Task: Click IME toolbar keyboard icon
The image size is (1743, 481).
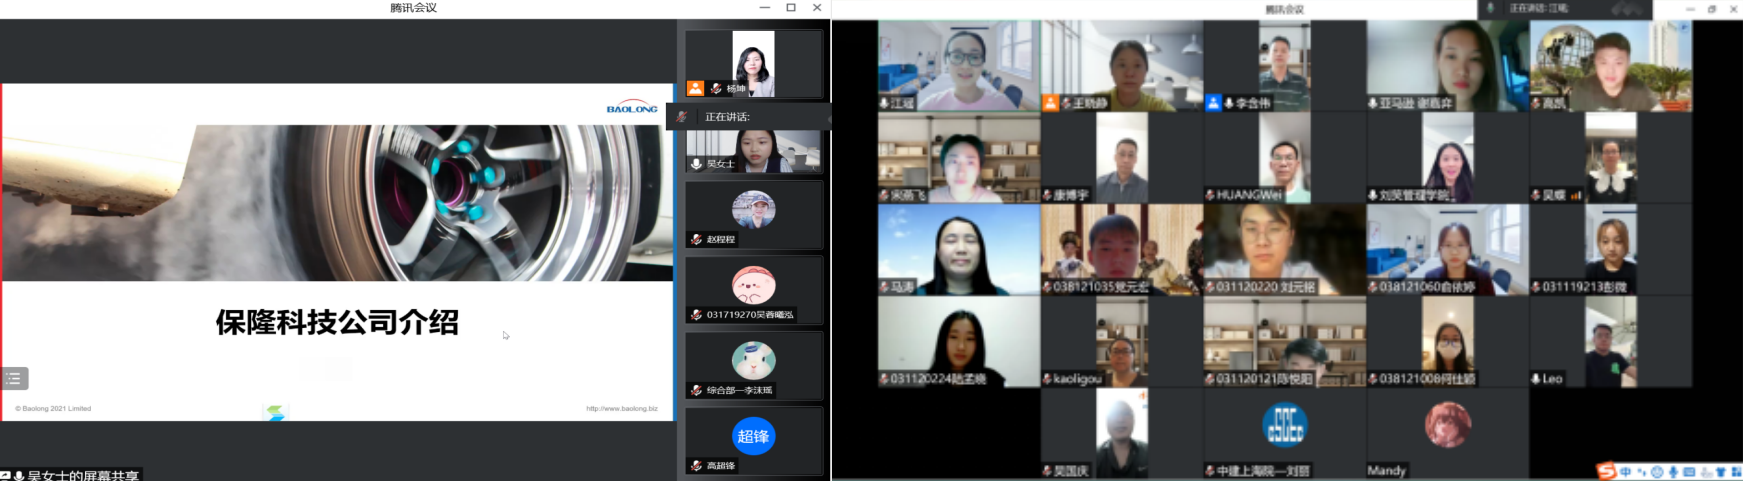Action: 1689,471
